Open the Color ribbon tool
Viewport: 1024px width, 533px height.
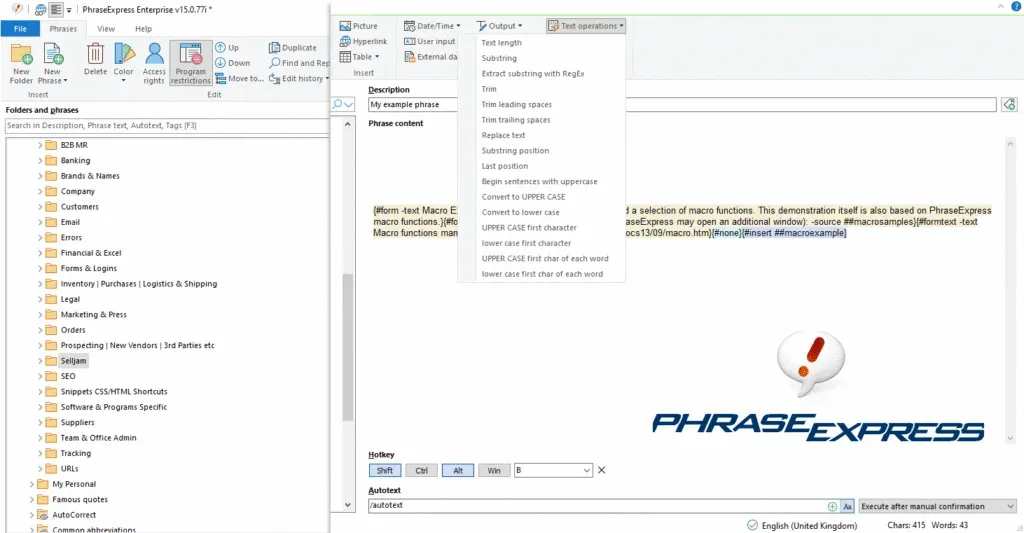click(123, 63)
